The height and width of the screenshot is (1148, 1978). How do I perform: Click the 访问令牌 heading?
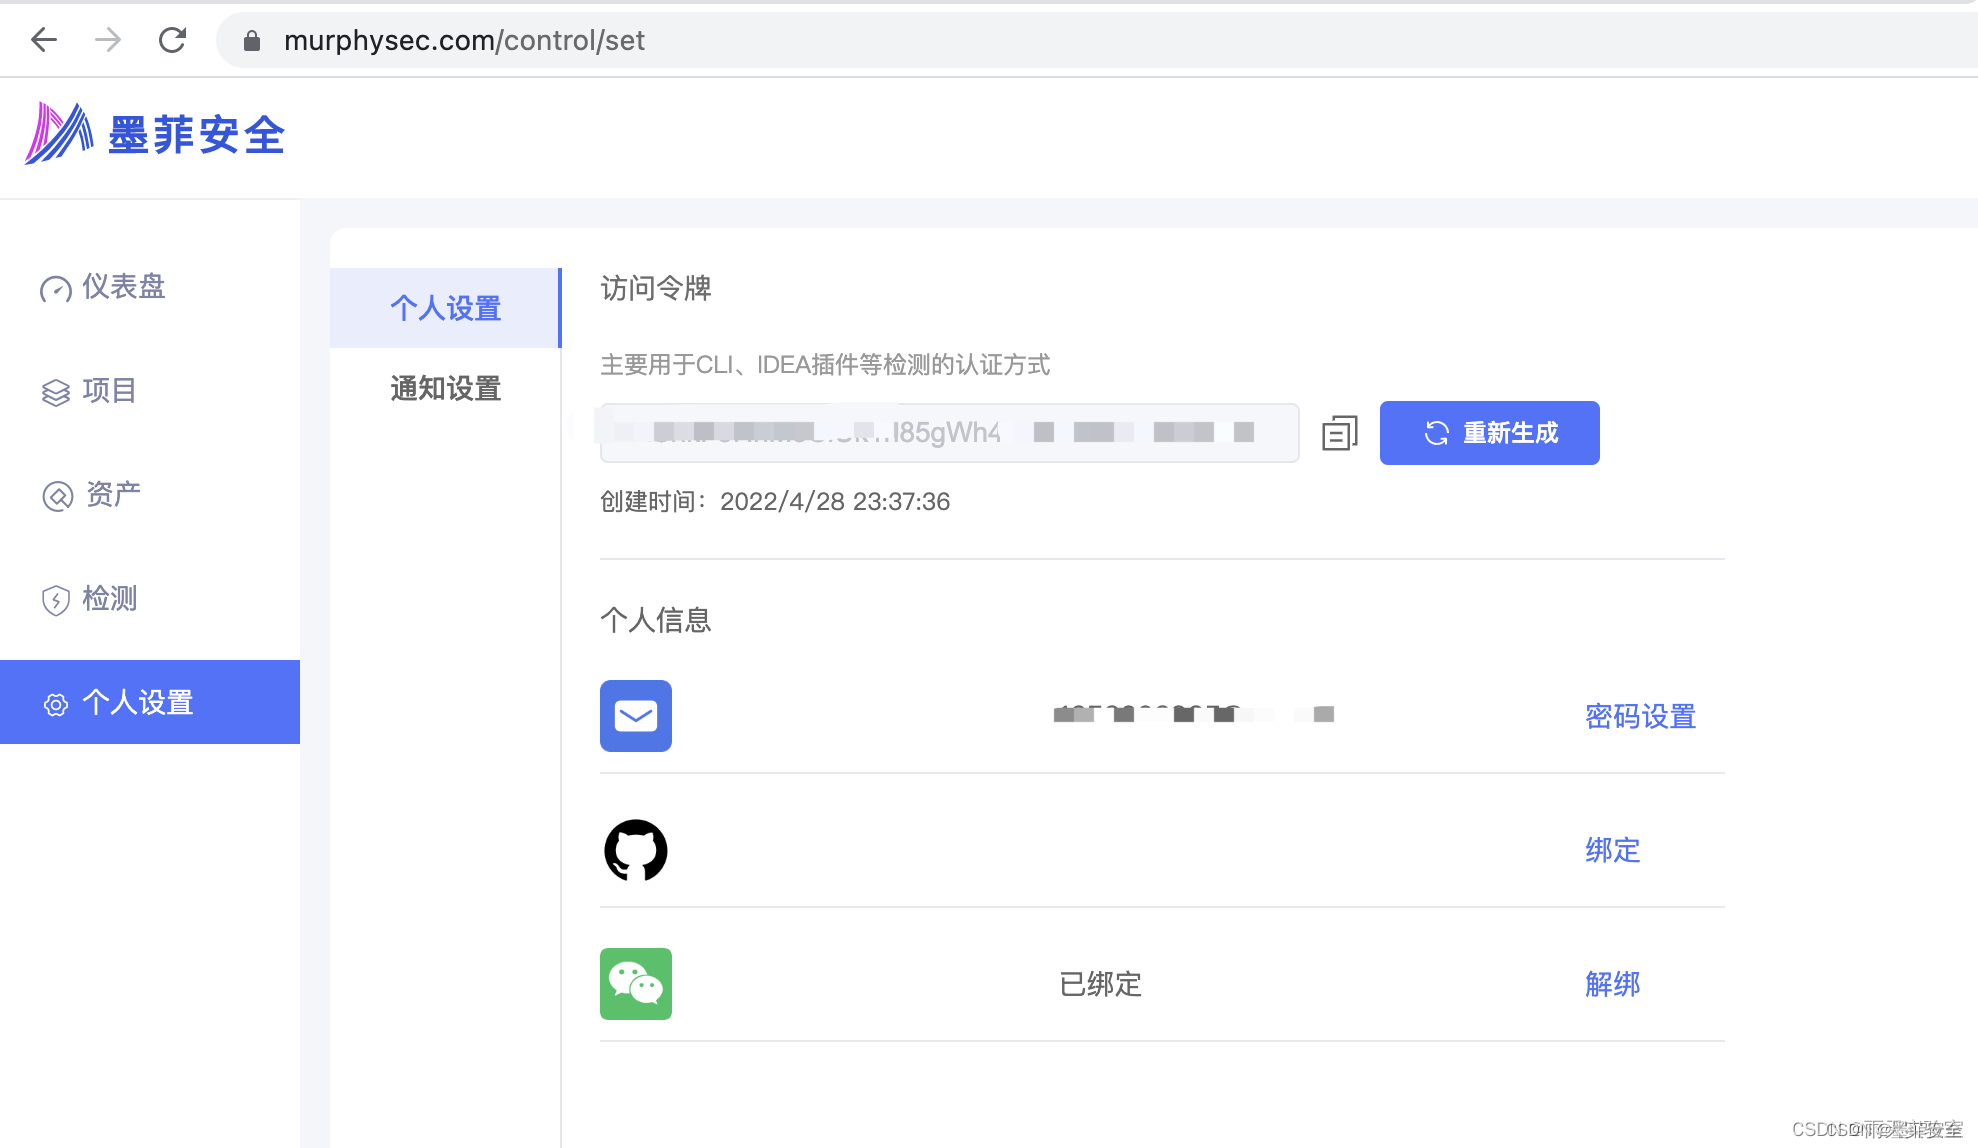coord(656,288)
